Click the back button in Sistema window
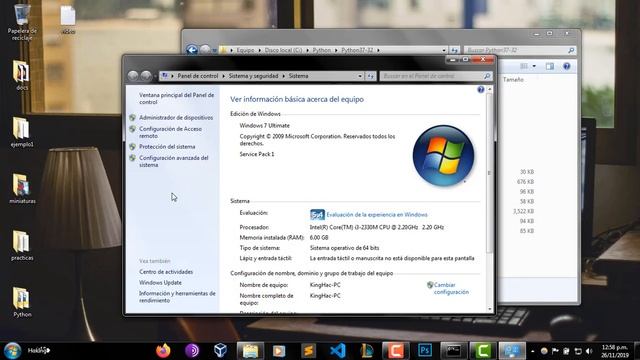The width and height of the screenshot is (640, 360). pyautogui.click(x=133, y=76)
